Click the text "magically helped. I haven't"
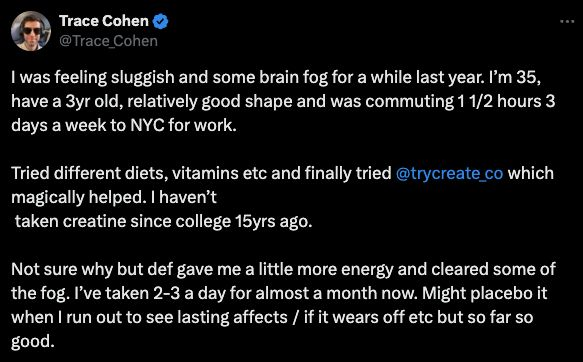Image resolution: width=583 pixels, height=362 pixels. [114, 197]
